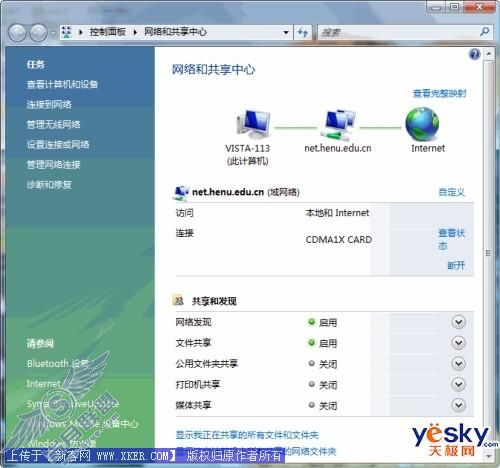Screen dimensions: 500x468
Task: Click the Internet globe icon
Action: [422, 124]
